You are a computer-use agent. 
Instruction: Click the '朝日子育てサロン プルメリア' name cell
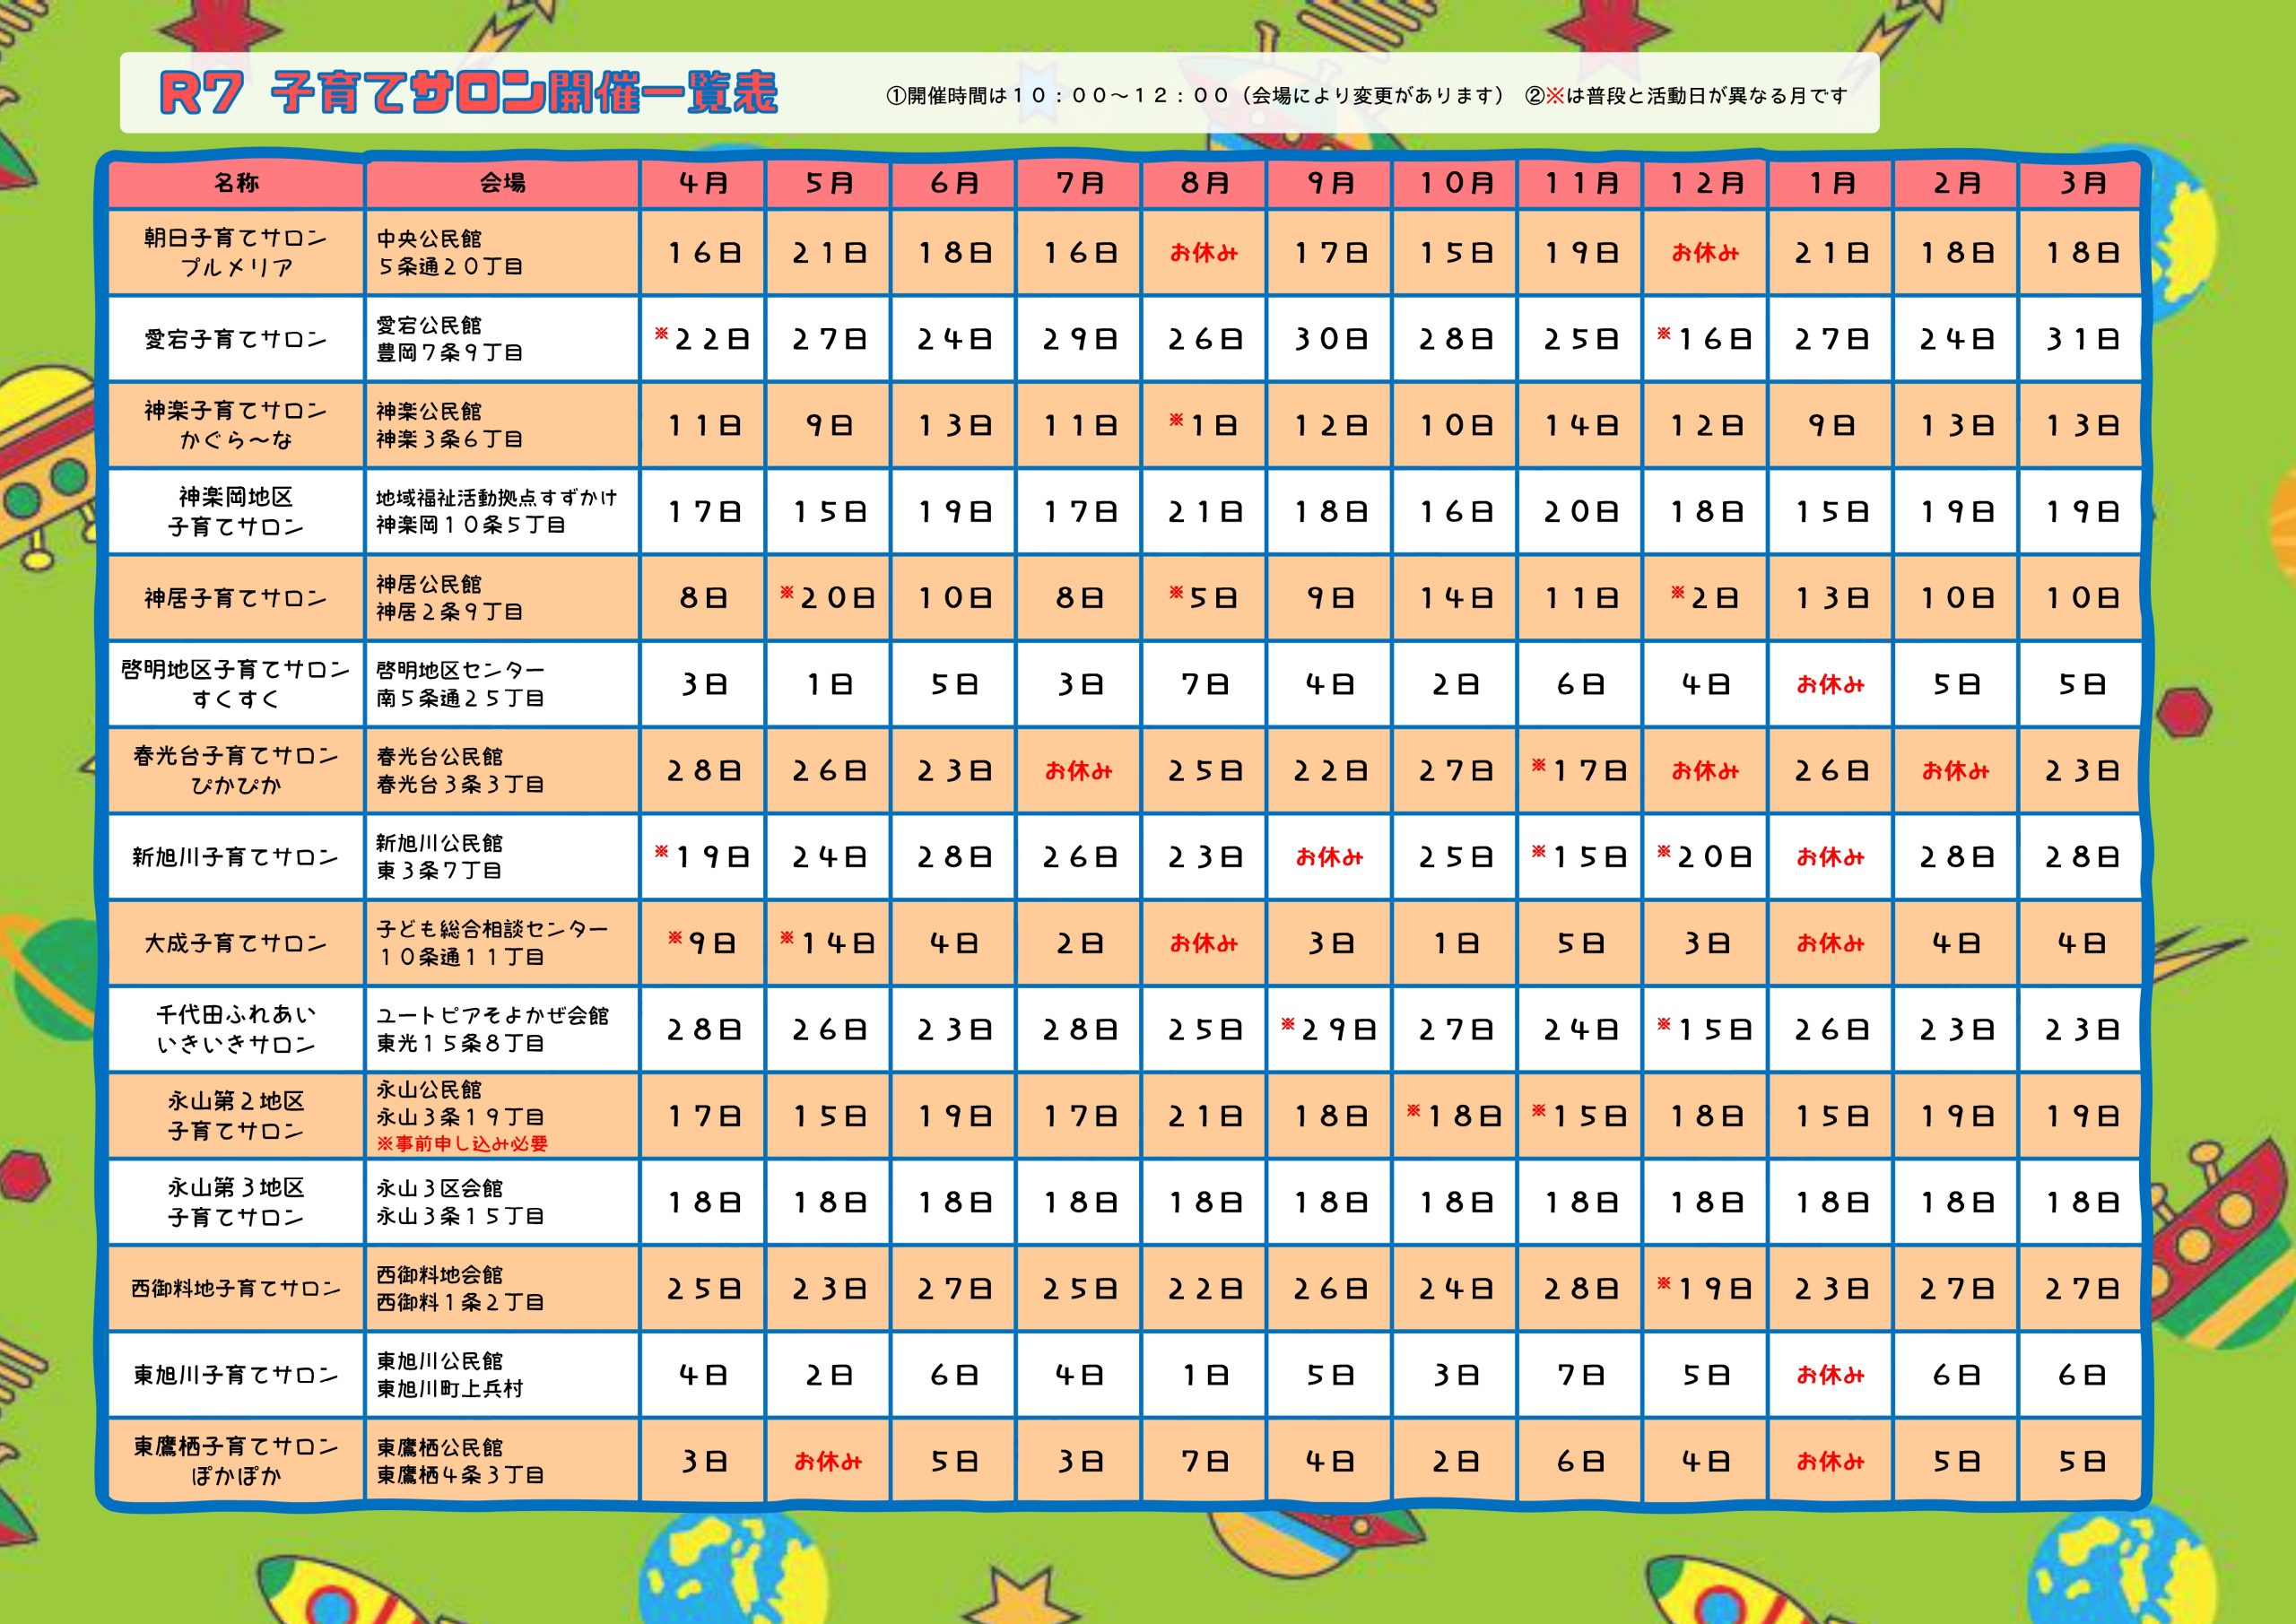pyautogui.click(x=236, y=252)
